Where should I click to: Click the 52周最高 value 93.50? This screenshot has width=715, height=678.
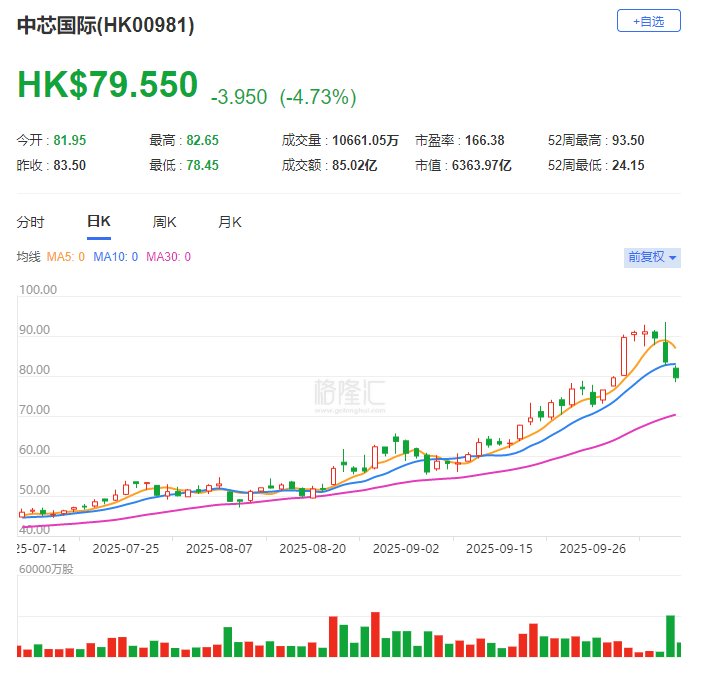(628, 140)
